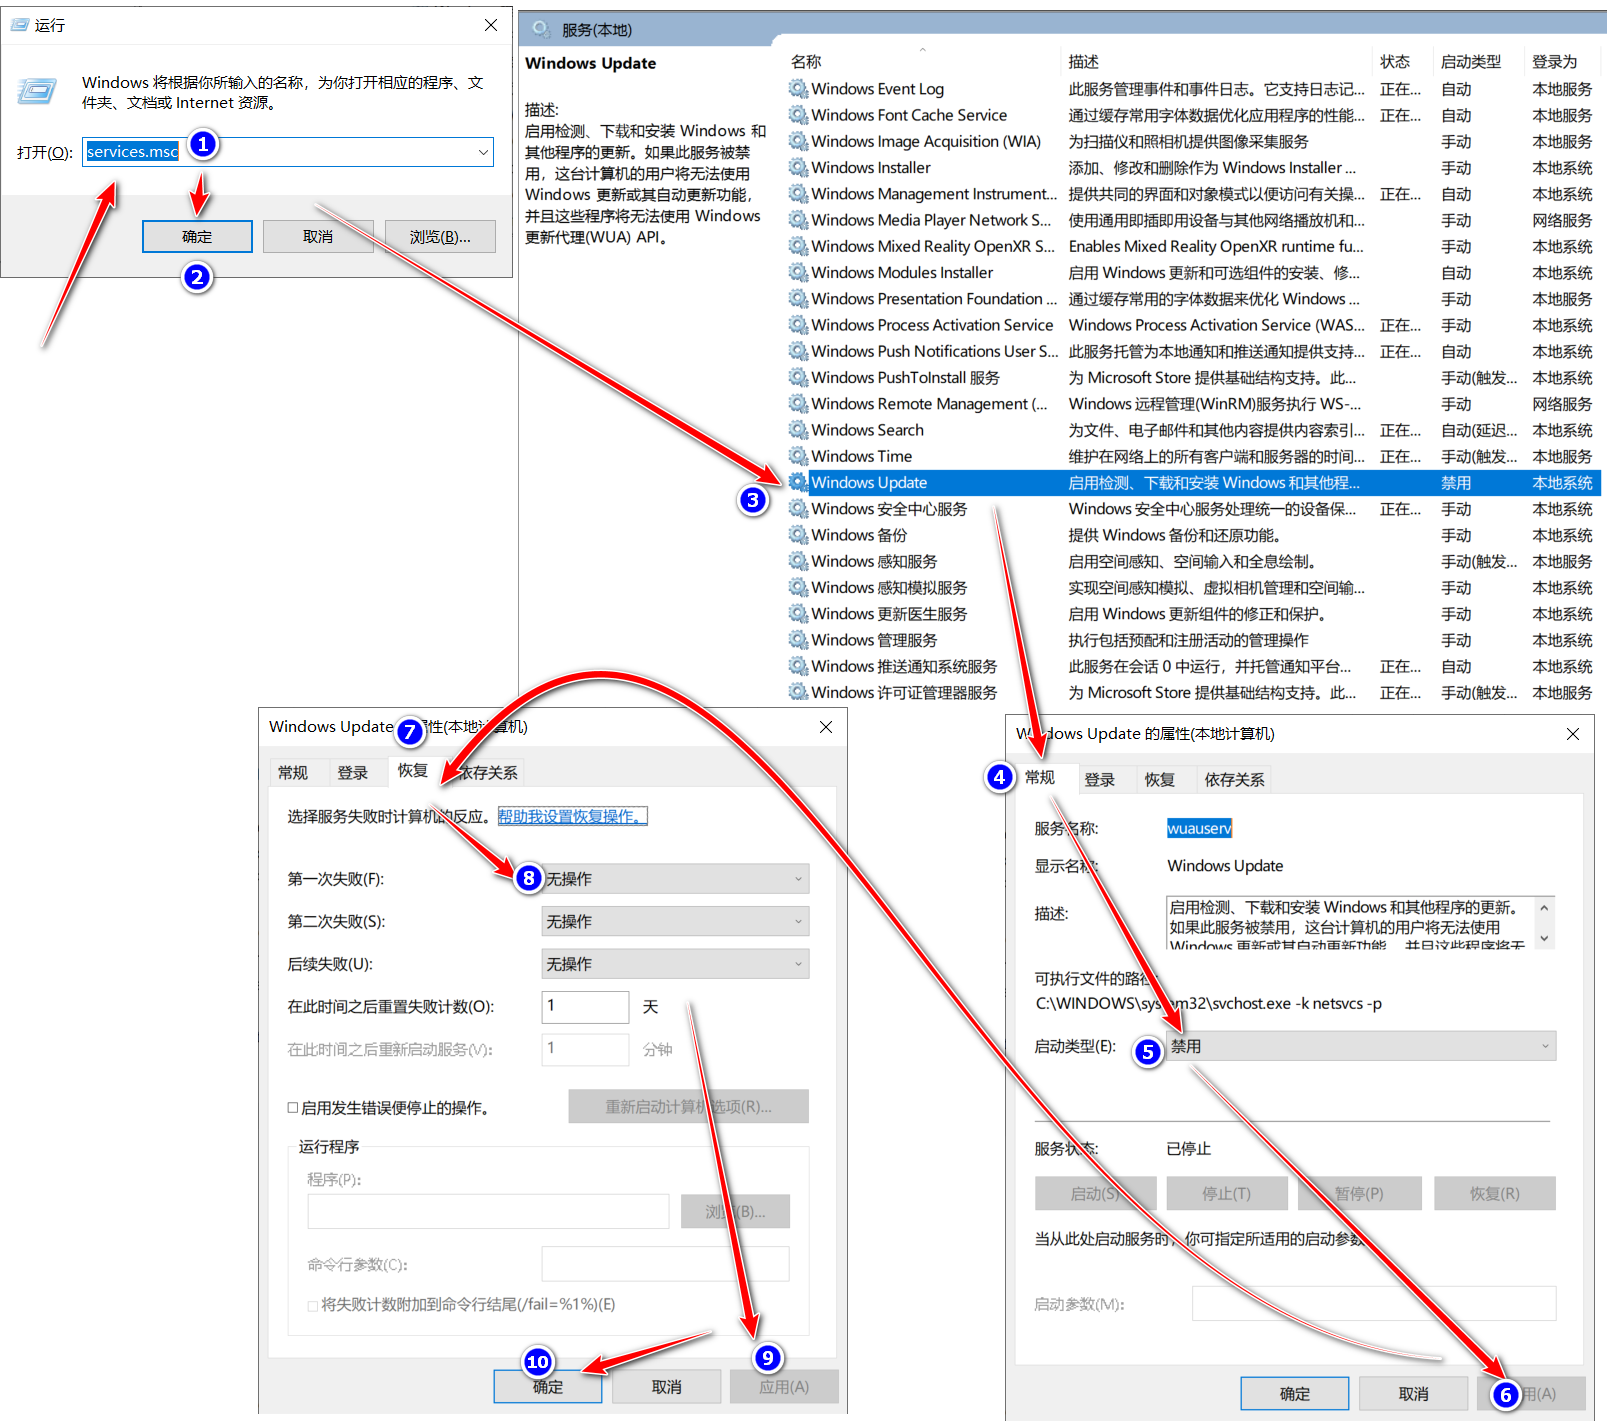1607x1421 pixels.
Task: Click 确定 in the 运行 dialog
Action: point(197,237)
